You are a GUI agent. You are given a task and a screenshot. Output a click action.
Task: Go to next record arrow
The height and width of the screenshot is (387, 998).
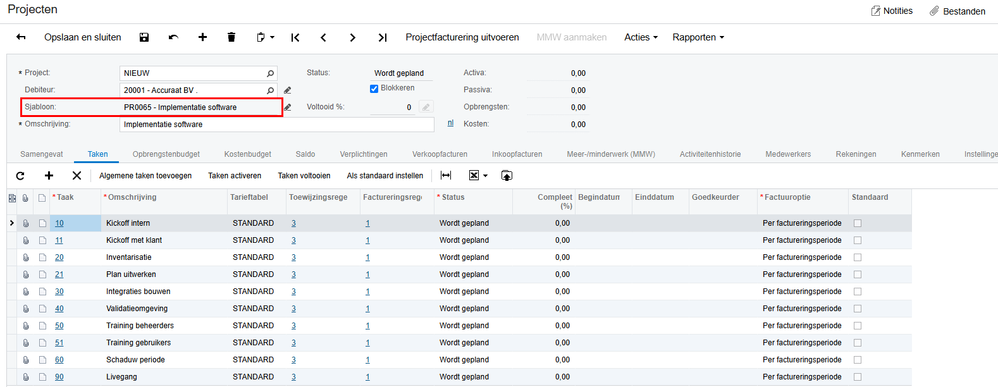click(353, 38)
